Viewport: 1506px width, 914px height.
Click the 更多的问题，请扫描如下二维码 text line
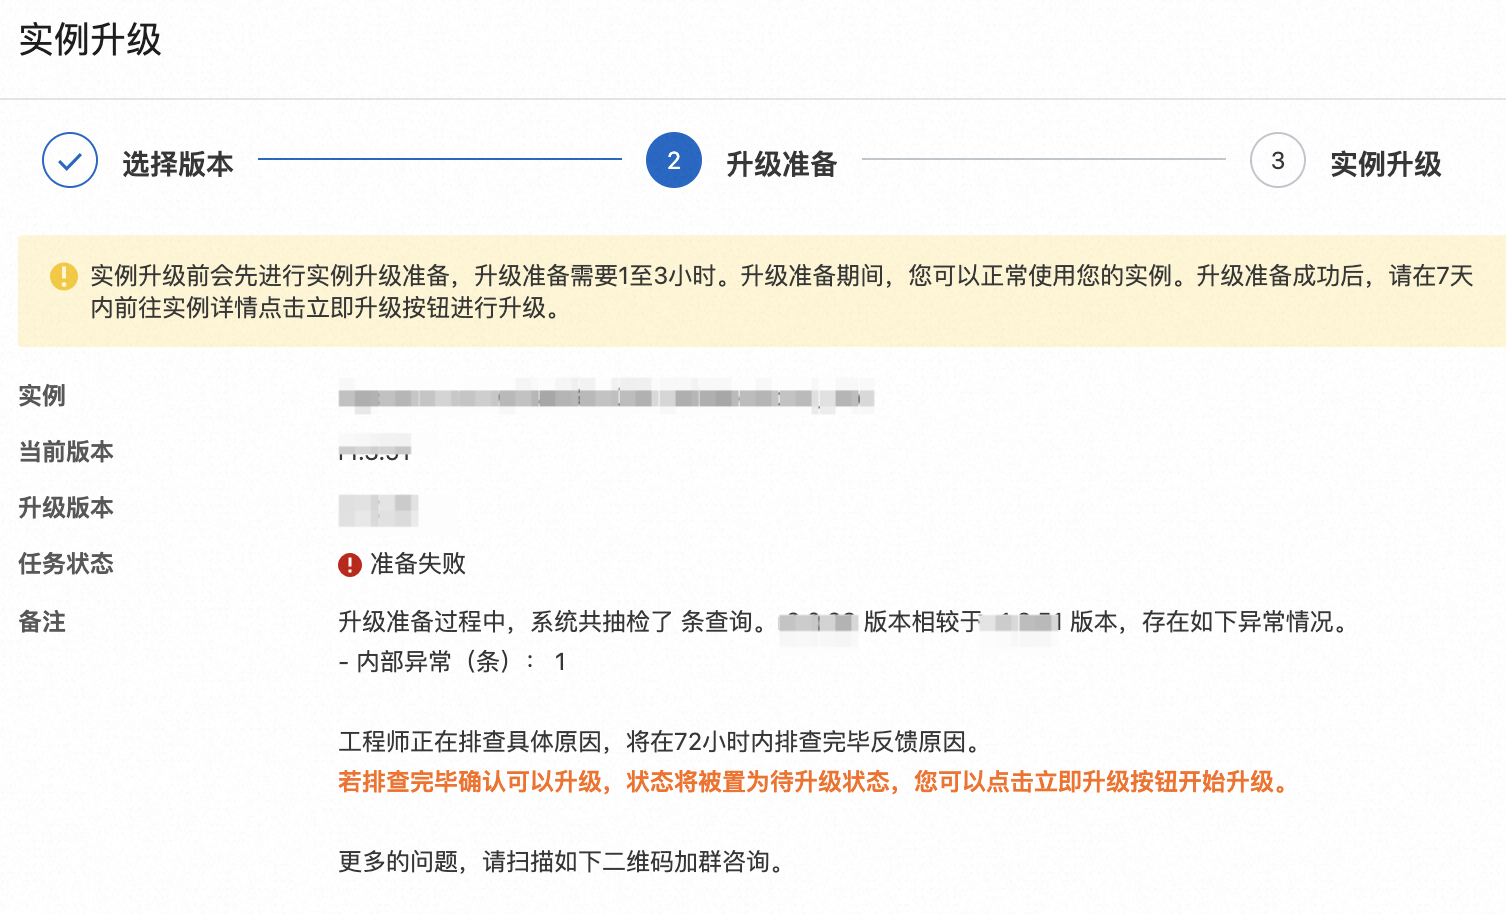(562, 862)
